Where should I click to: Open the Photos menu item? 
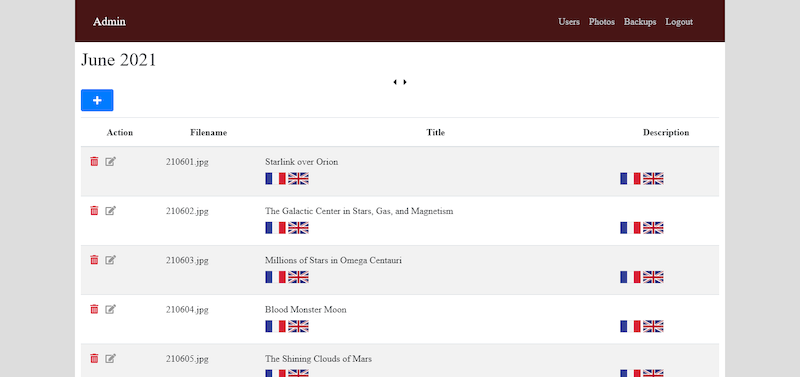point(602,22)
